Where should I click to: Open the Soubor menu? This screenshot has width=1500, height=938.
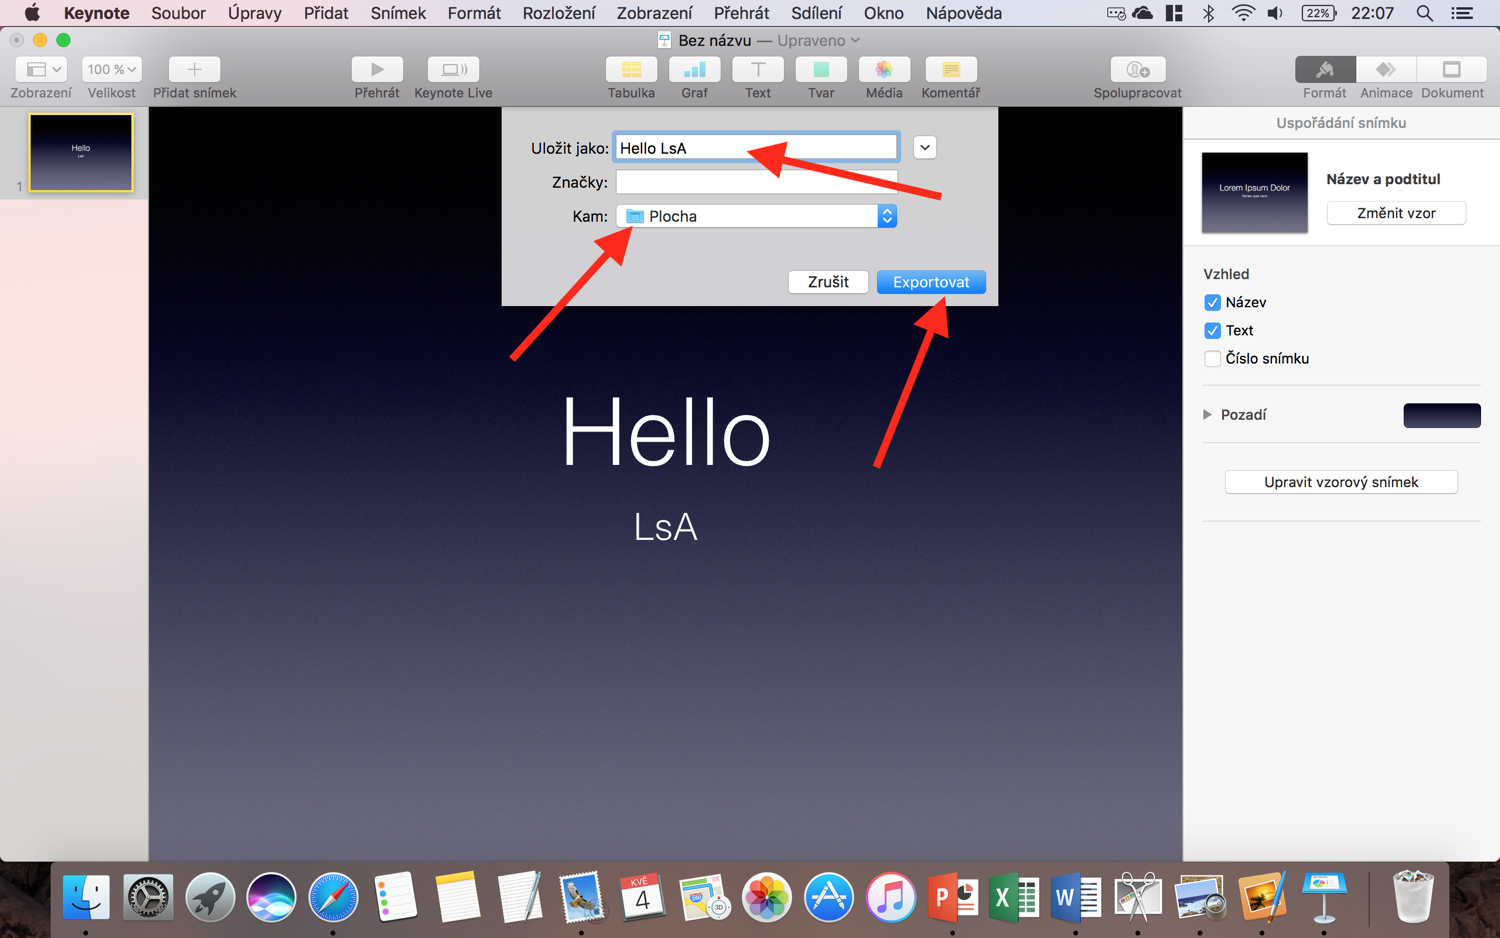tap(178, 13)
